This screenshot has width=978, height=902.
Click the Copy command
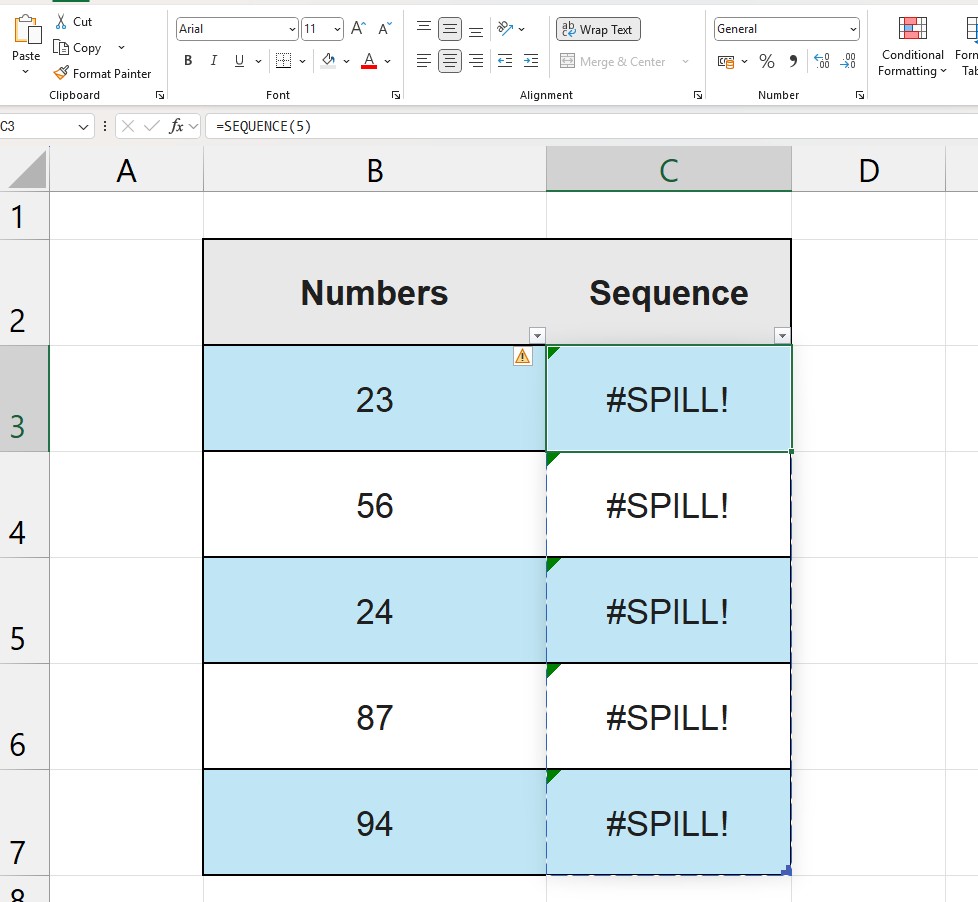[80, 47]
